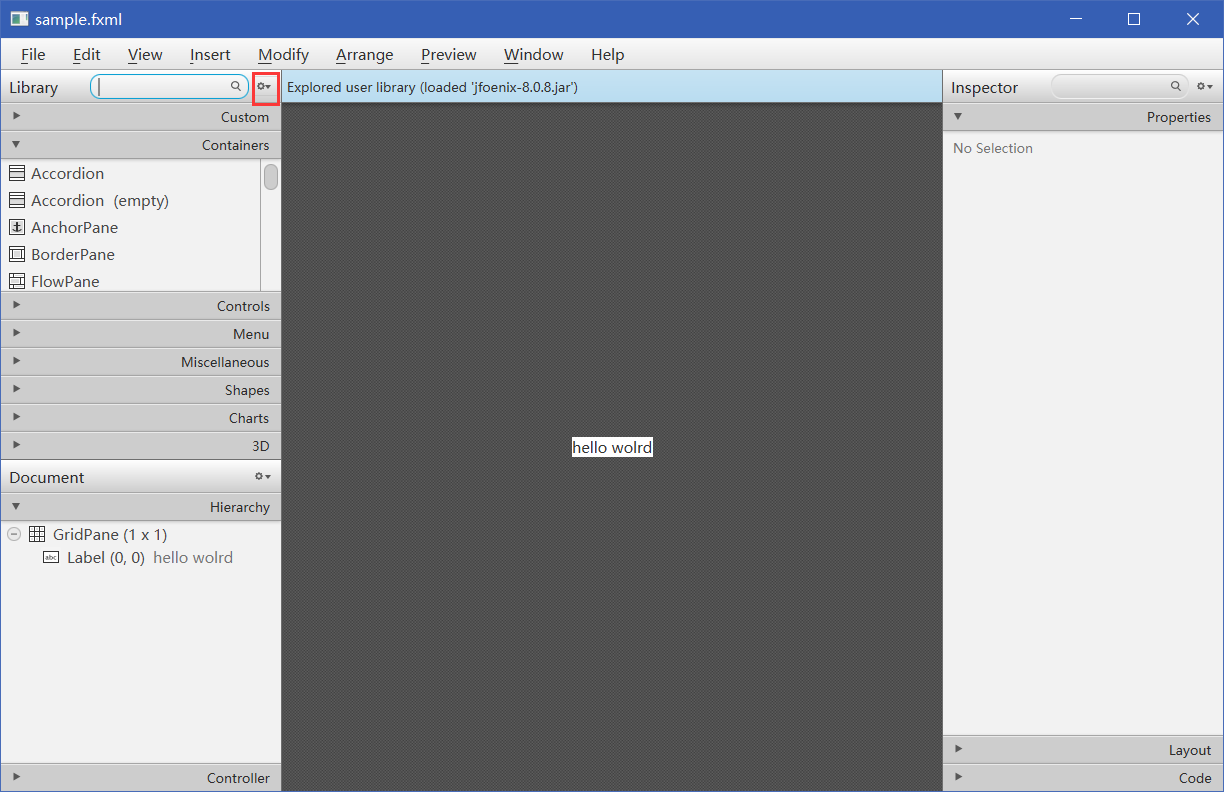Select the FlowPane icon in Library
This screenshot has width=1224, height=792.
(x=17, y=281)
